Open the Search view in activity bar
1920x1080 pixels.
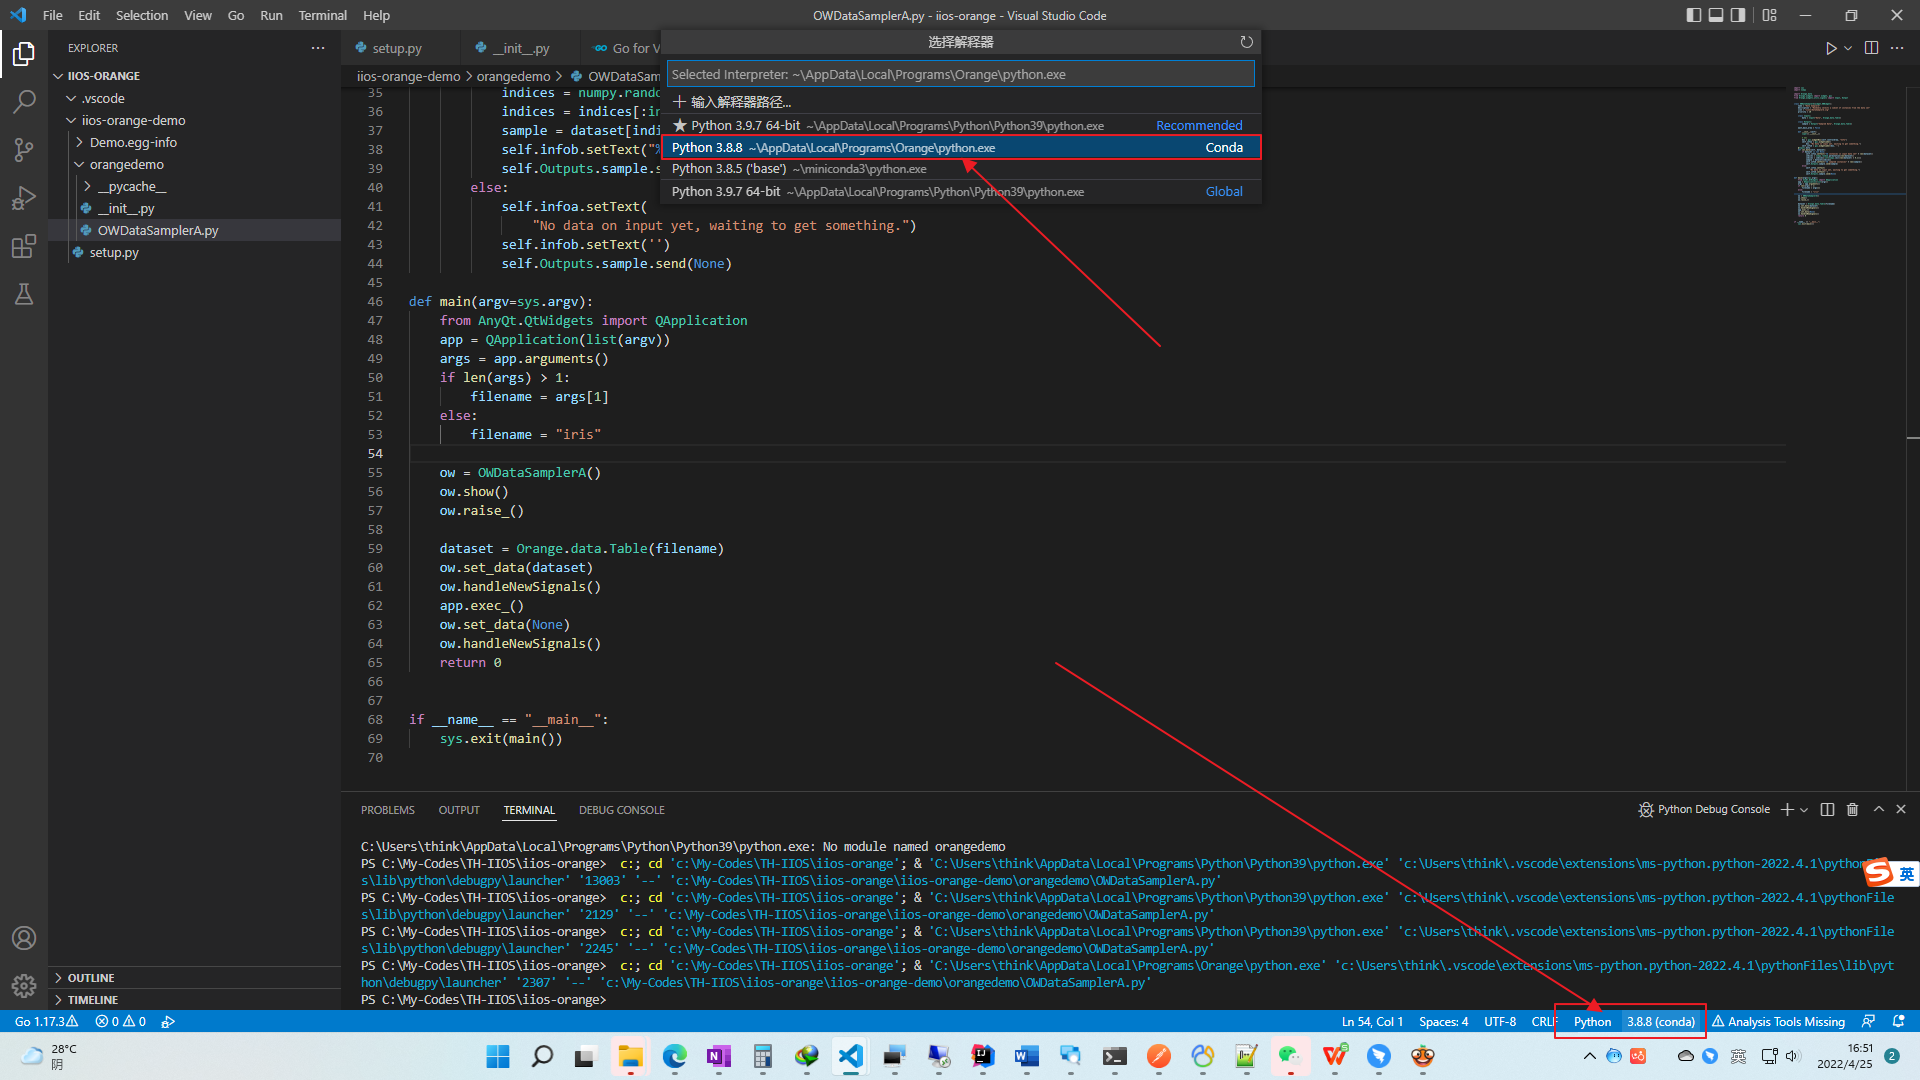click(24, 101)
